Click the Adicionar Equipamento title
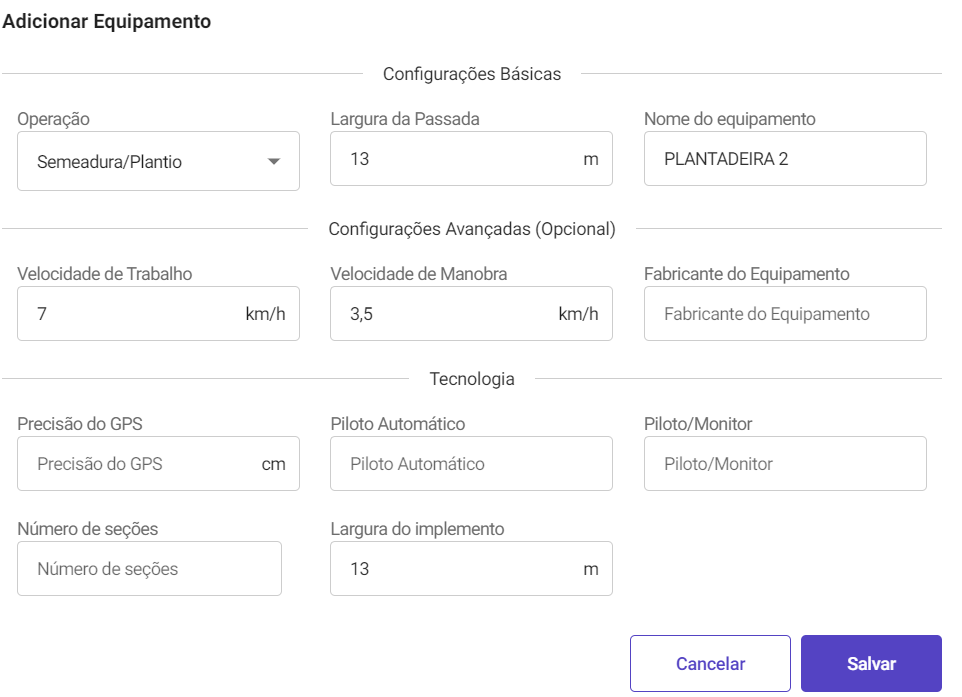The height and width of the screenshot is (697, 962). coord(107,21)
